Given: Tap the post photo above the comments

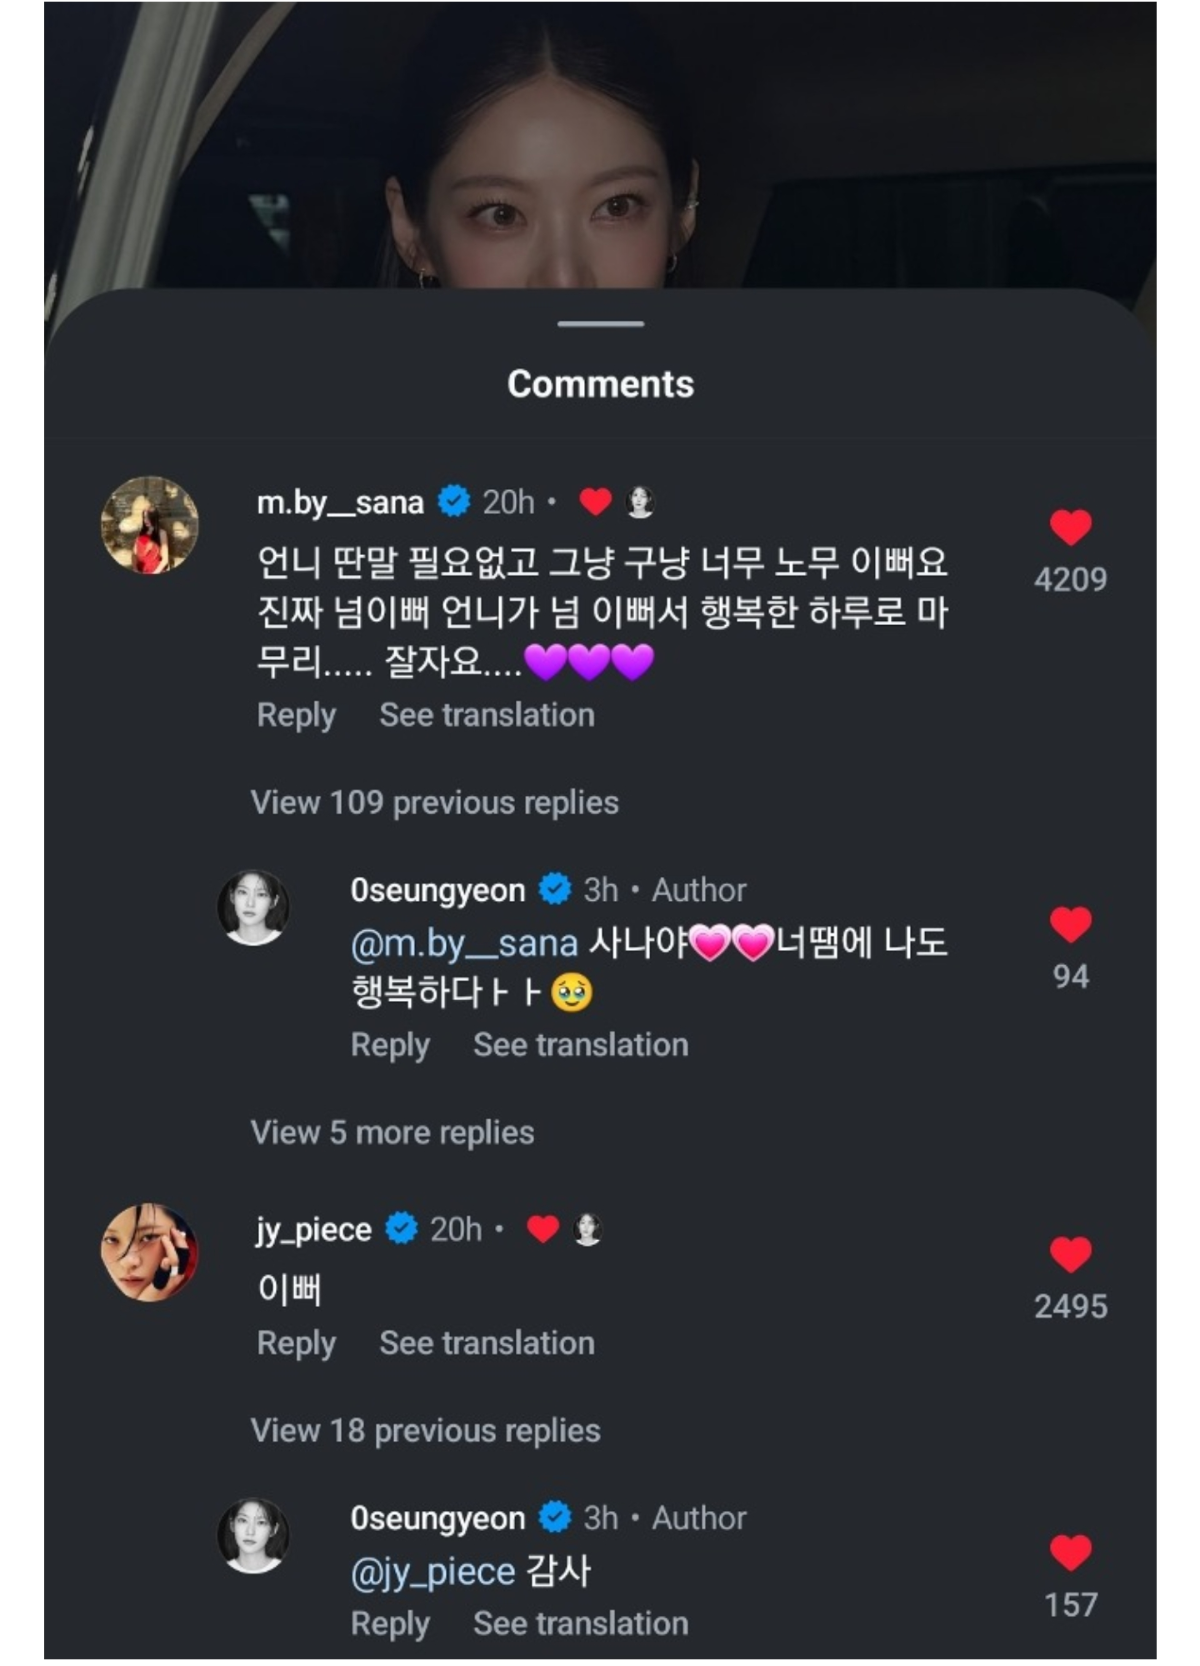Looking at the screenshot, I should [x=600, y=150].
